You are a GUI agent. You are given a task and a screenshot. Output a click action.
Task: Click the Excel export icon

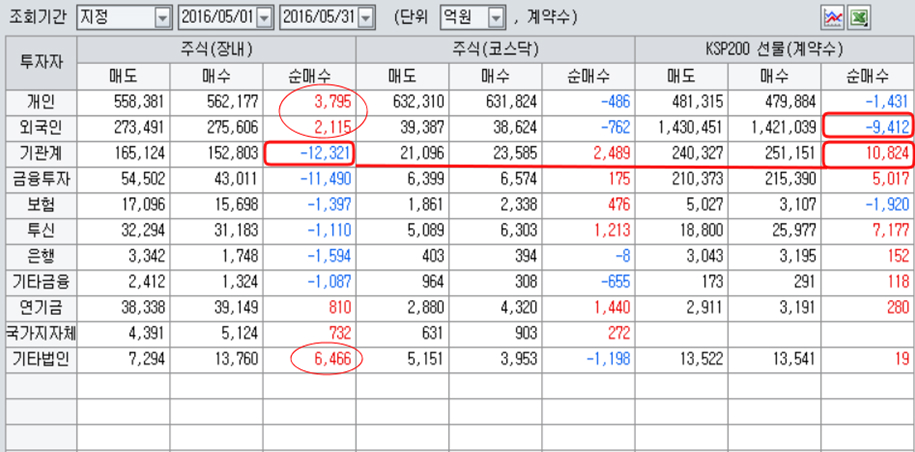coord(859,17)
